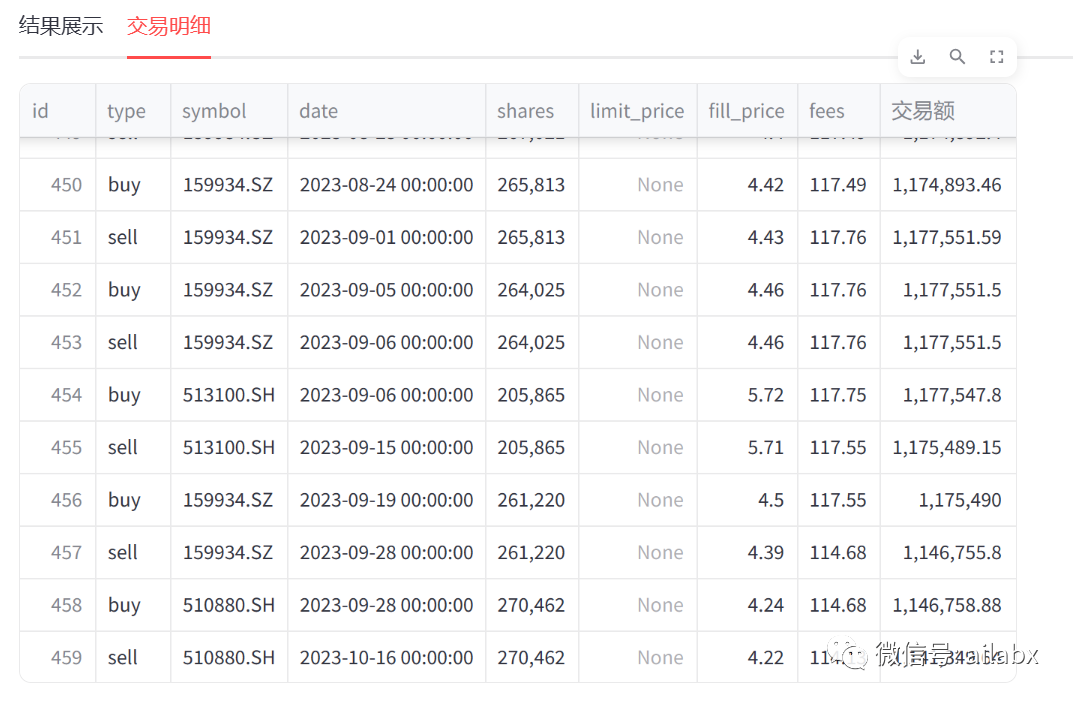Click type cell sell in row 451

point(133,238)
